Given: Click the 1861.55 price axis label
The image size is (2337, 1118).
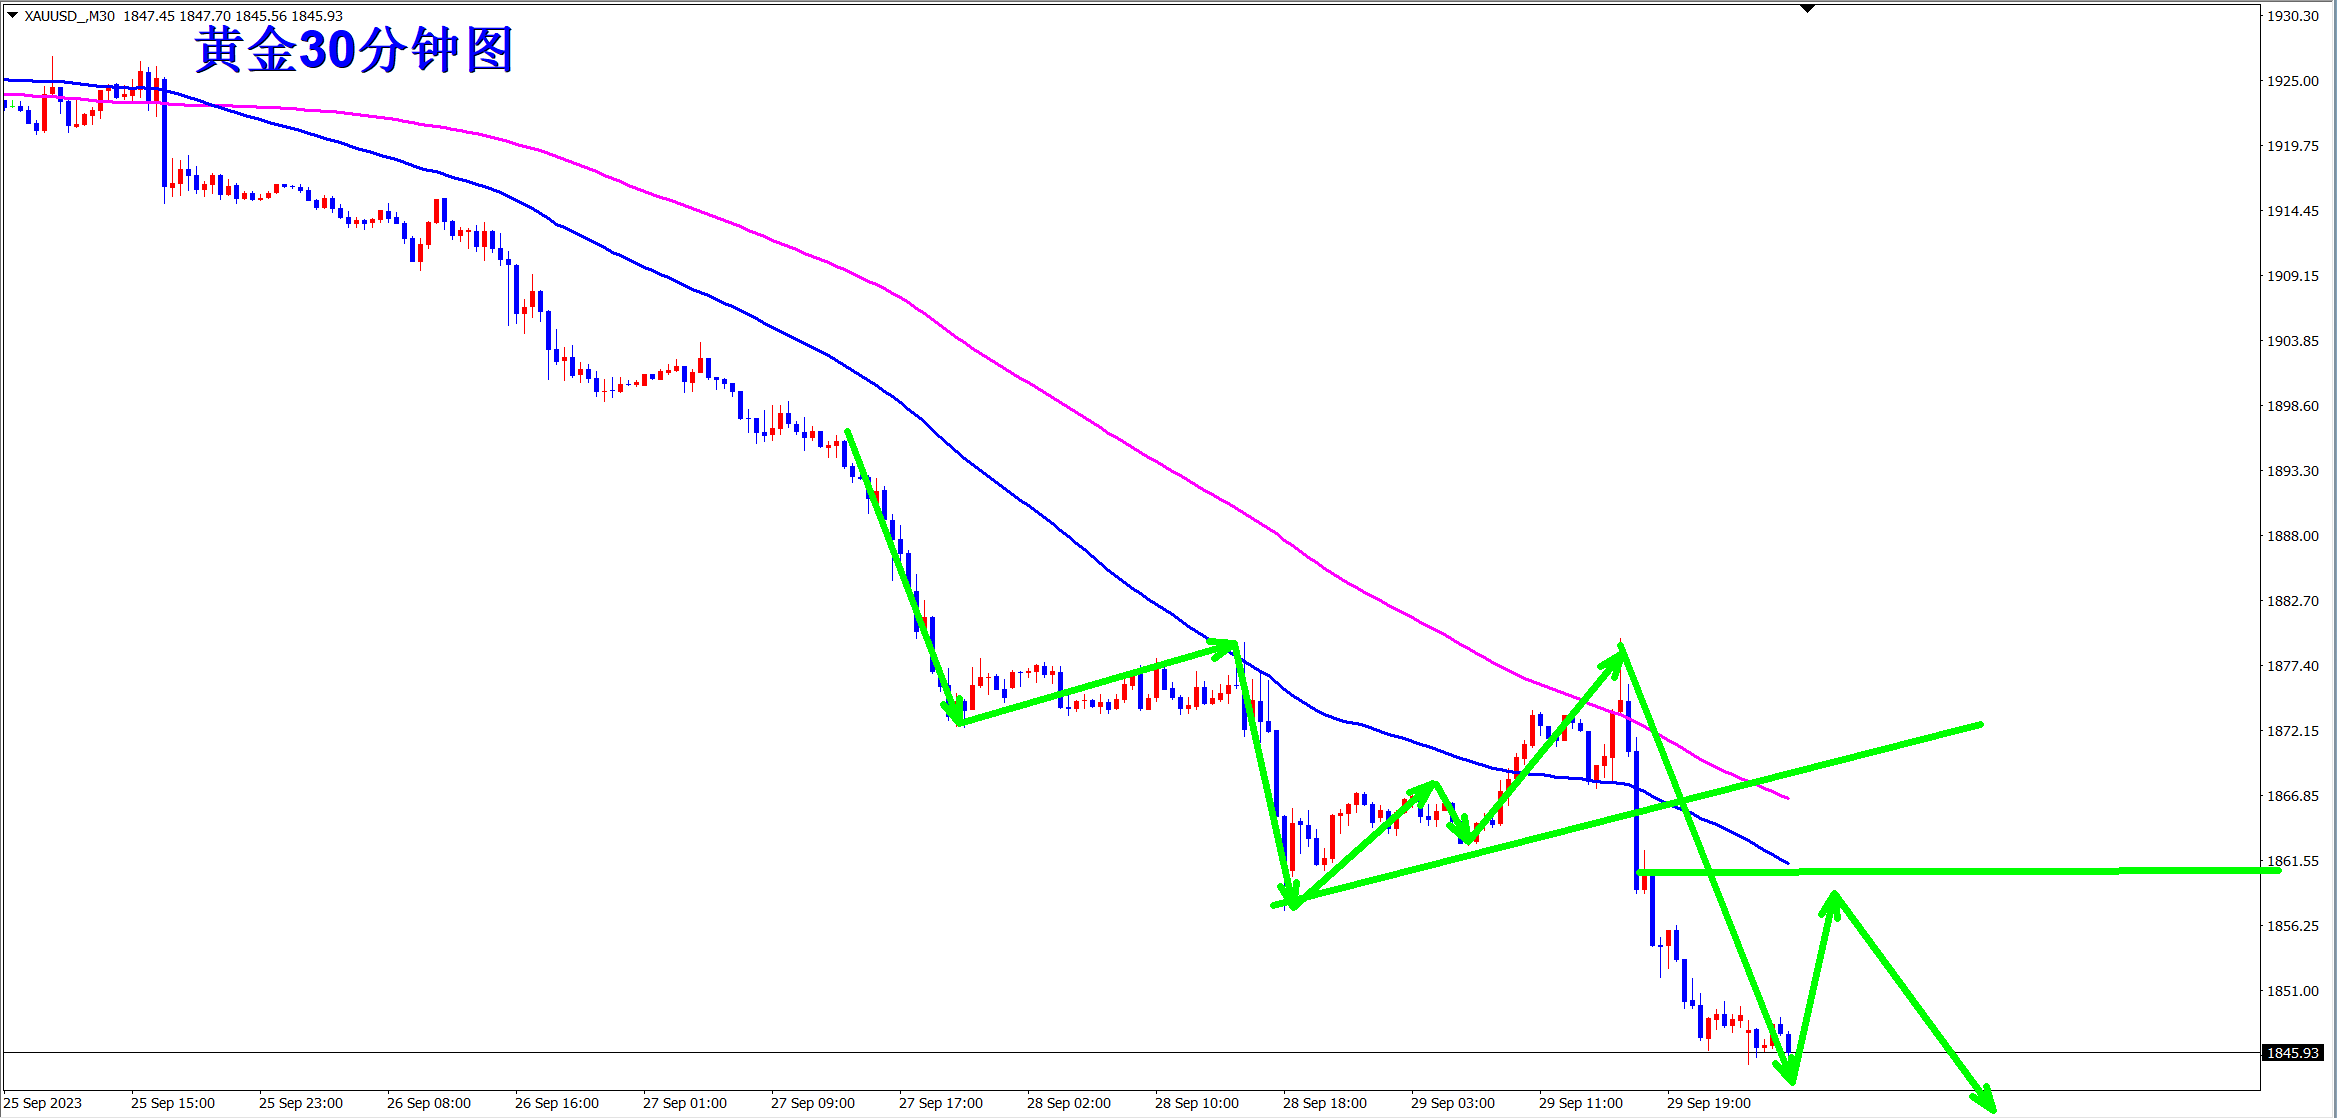Looking at the screenshot, I should pyautogui.click(x=2291, y=861).
